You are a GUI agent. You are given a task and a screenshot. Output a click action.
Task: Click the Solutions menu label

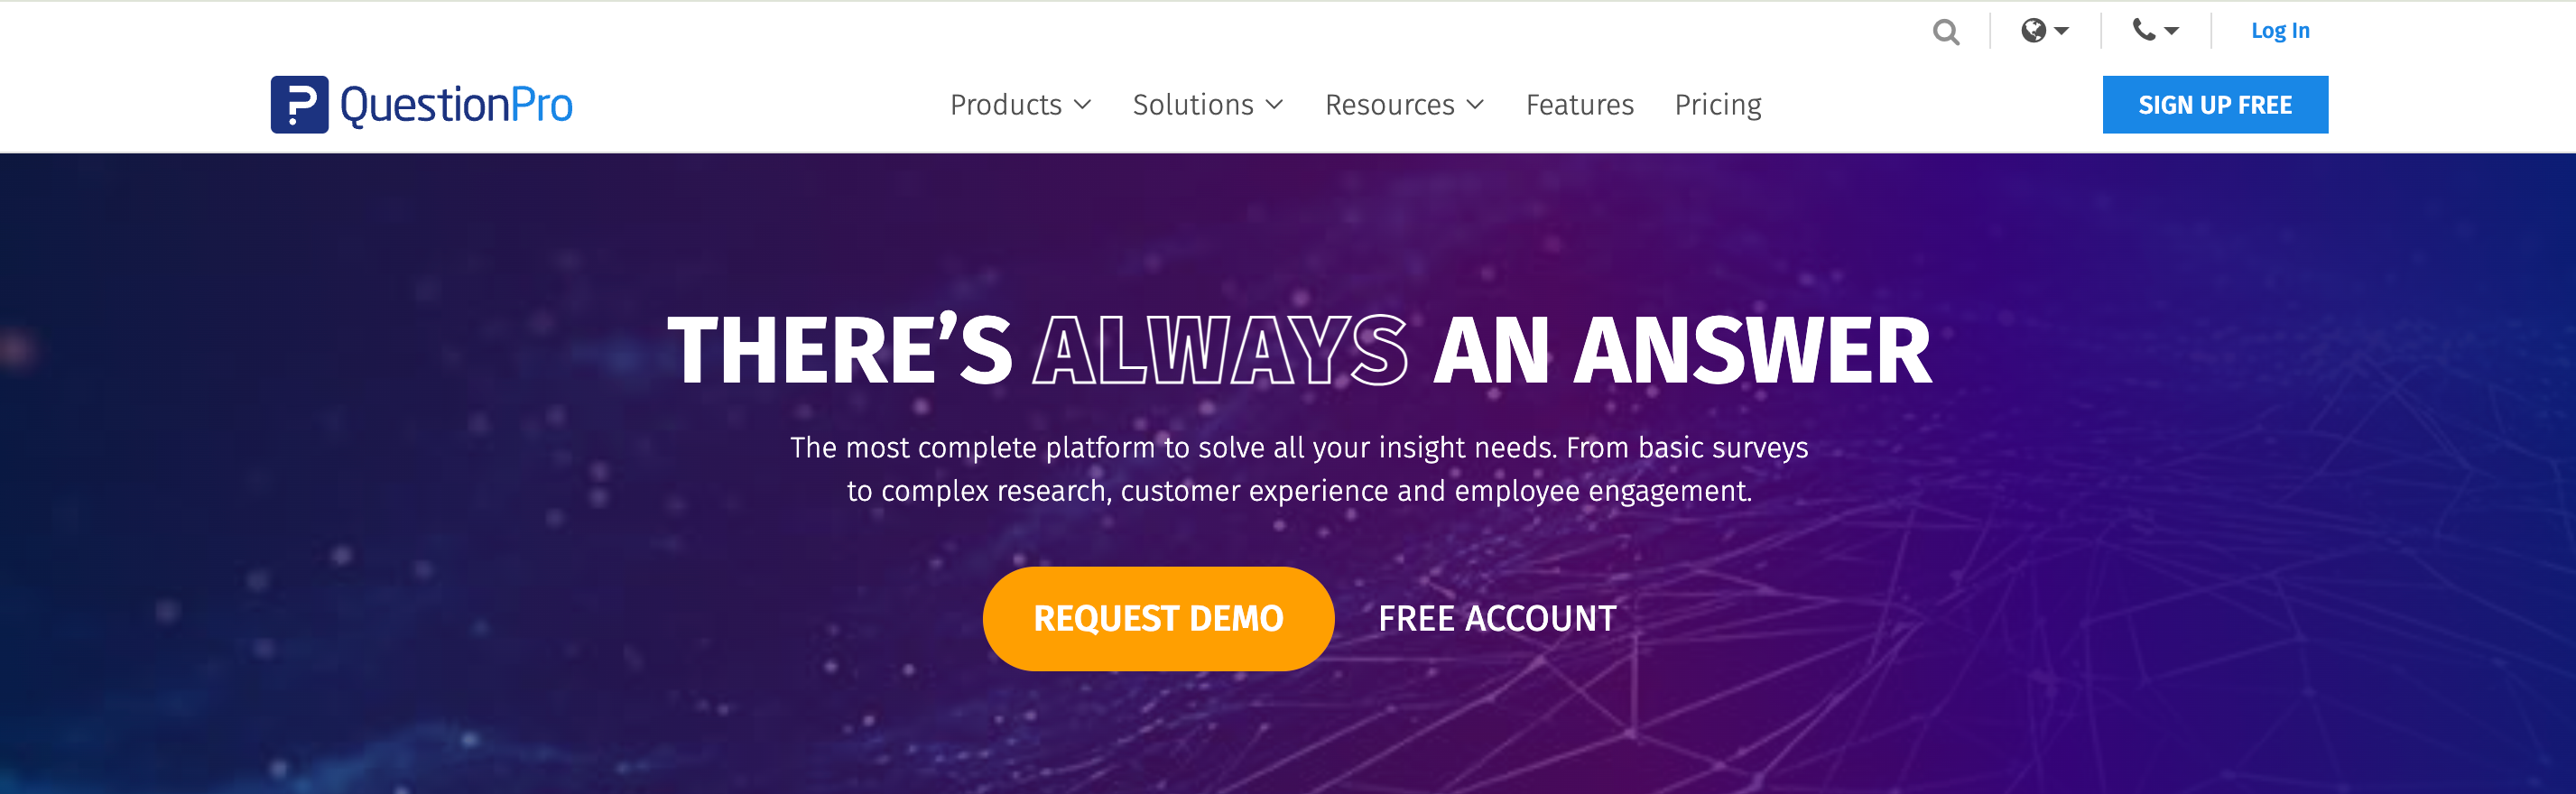[1193, 104]
